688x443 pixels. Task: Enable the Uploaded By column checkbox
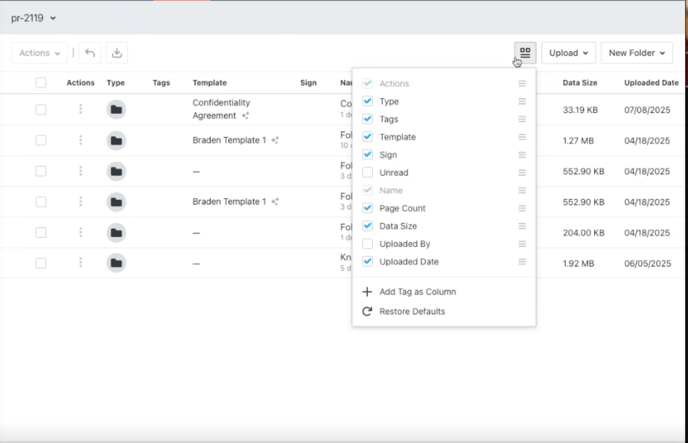coord(368,244)
